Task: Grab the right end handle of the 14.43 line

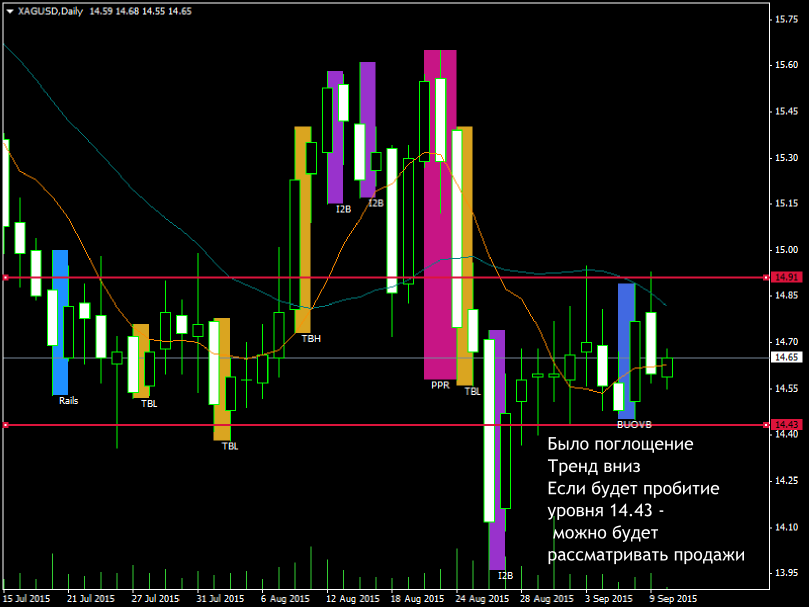Action: click(x=766, y=425)
